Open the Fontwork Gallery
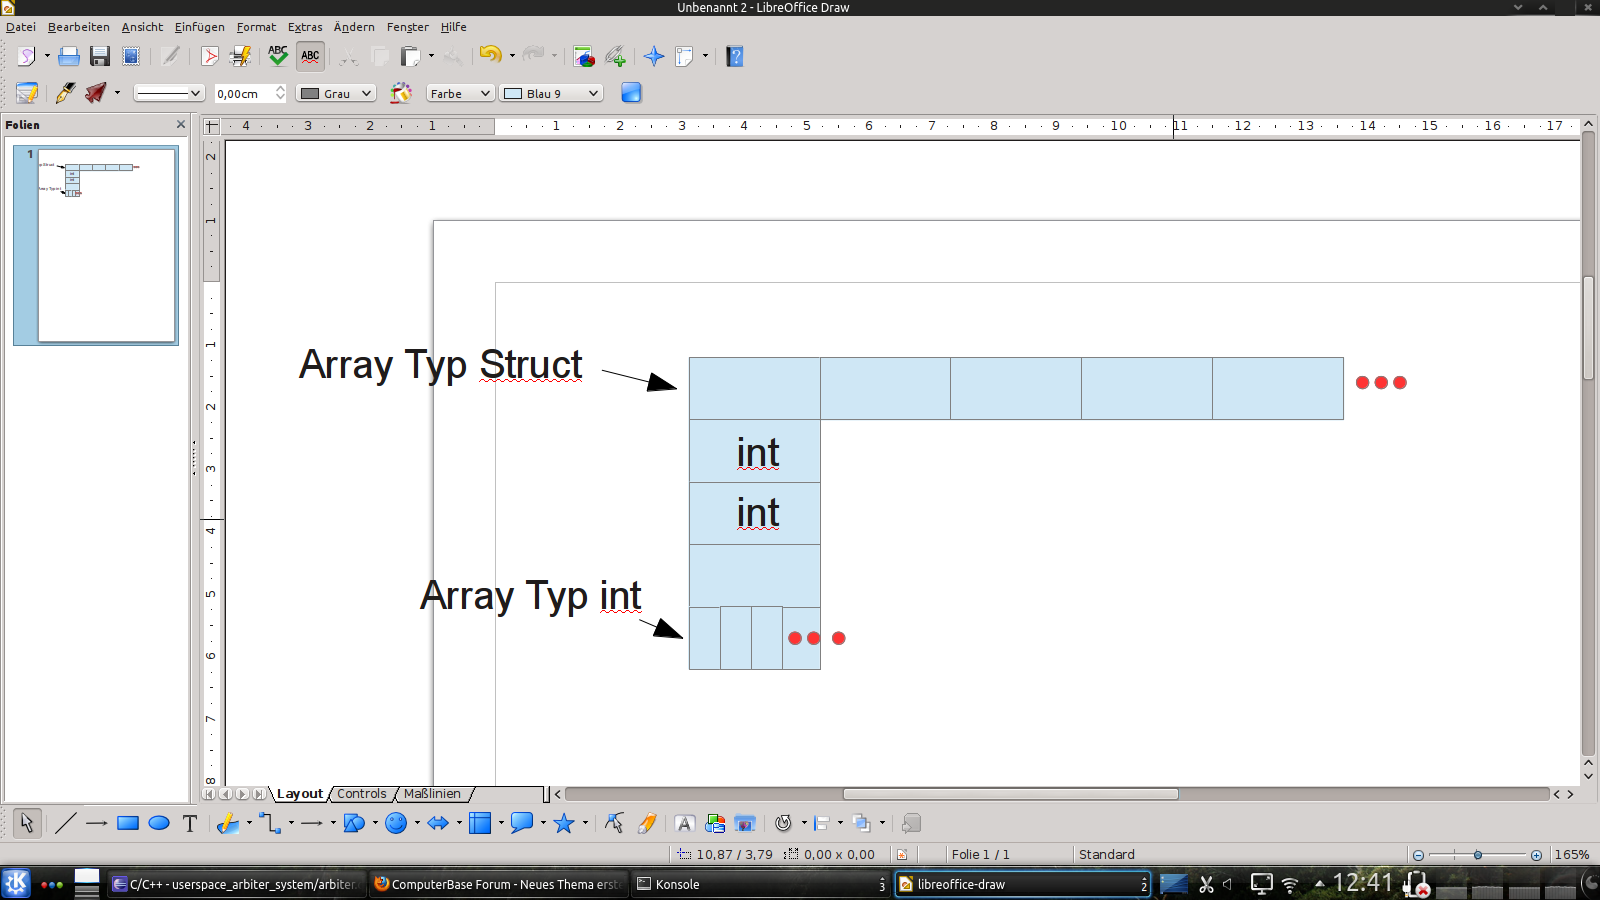This screenshot has width=1600, height=900. point(684,823)
